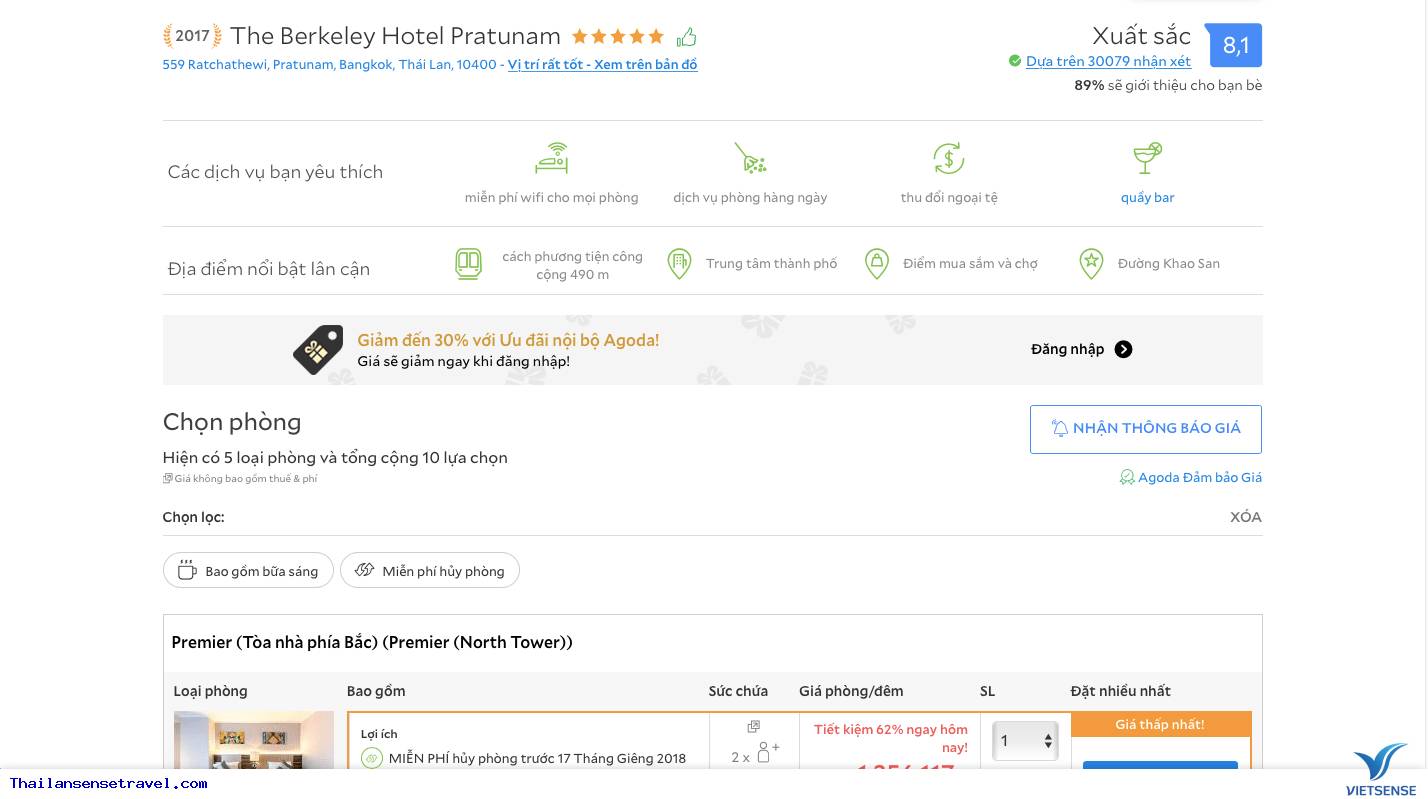Click the thumbs up icon beside hotel stars
Screen dimensions: 1428x799
[x=686, y=38]
